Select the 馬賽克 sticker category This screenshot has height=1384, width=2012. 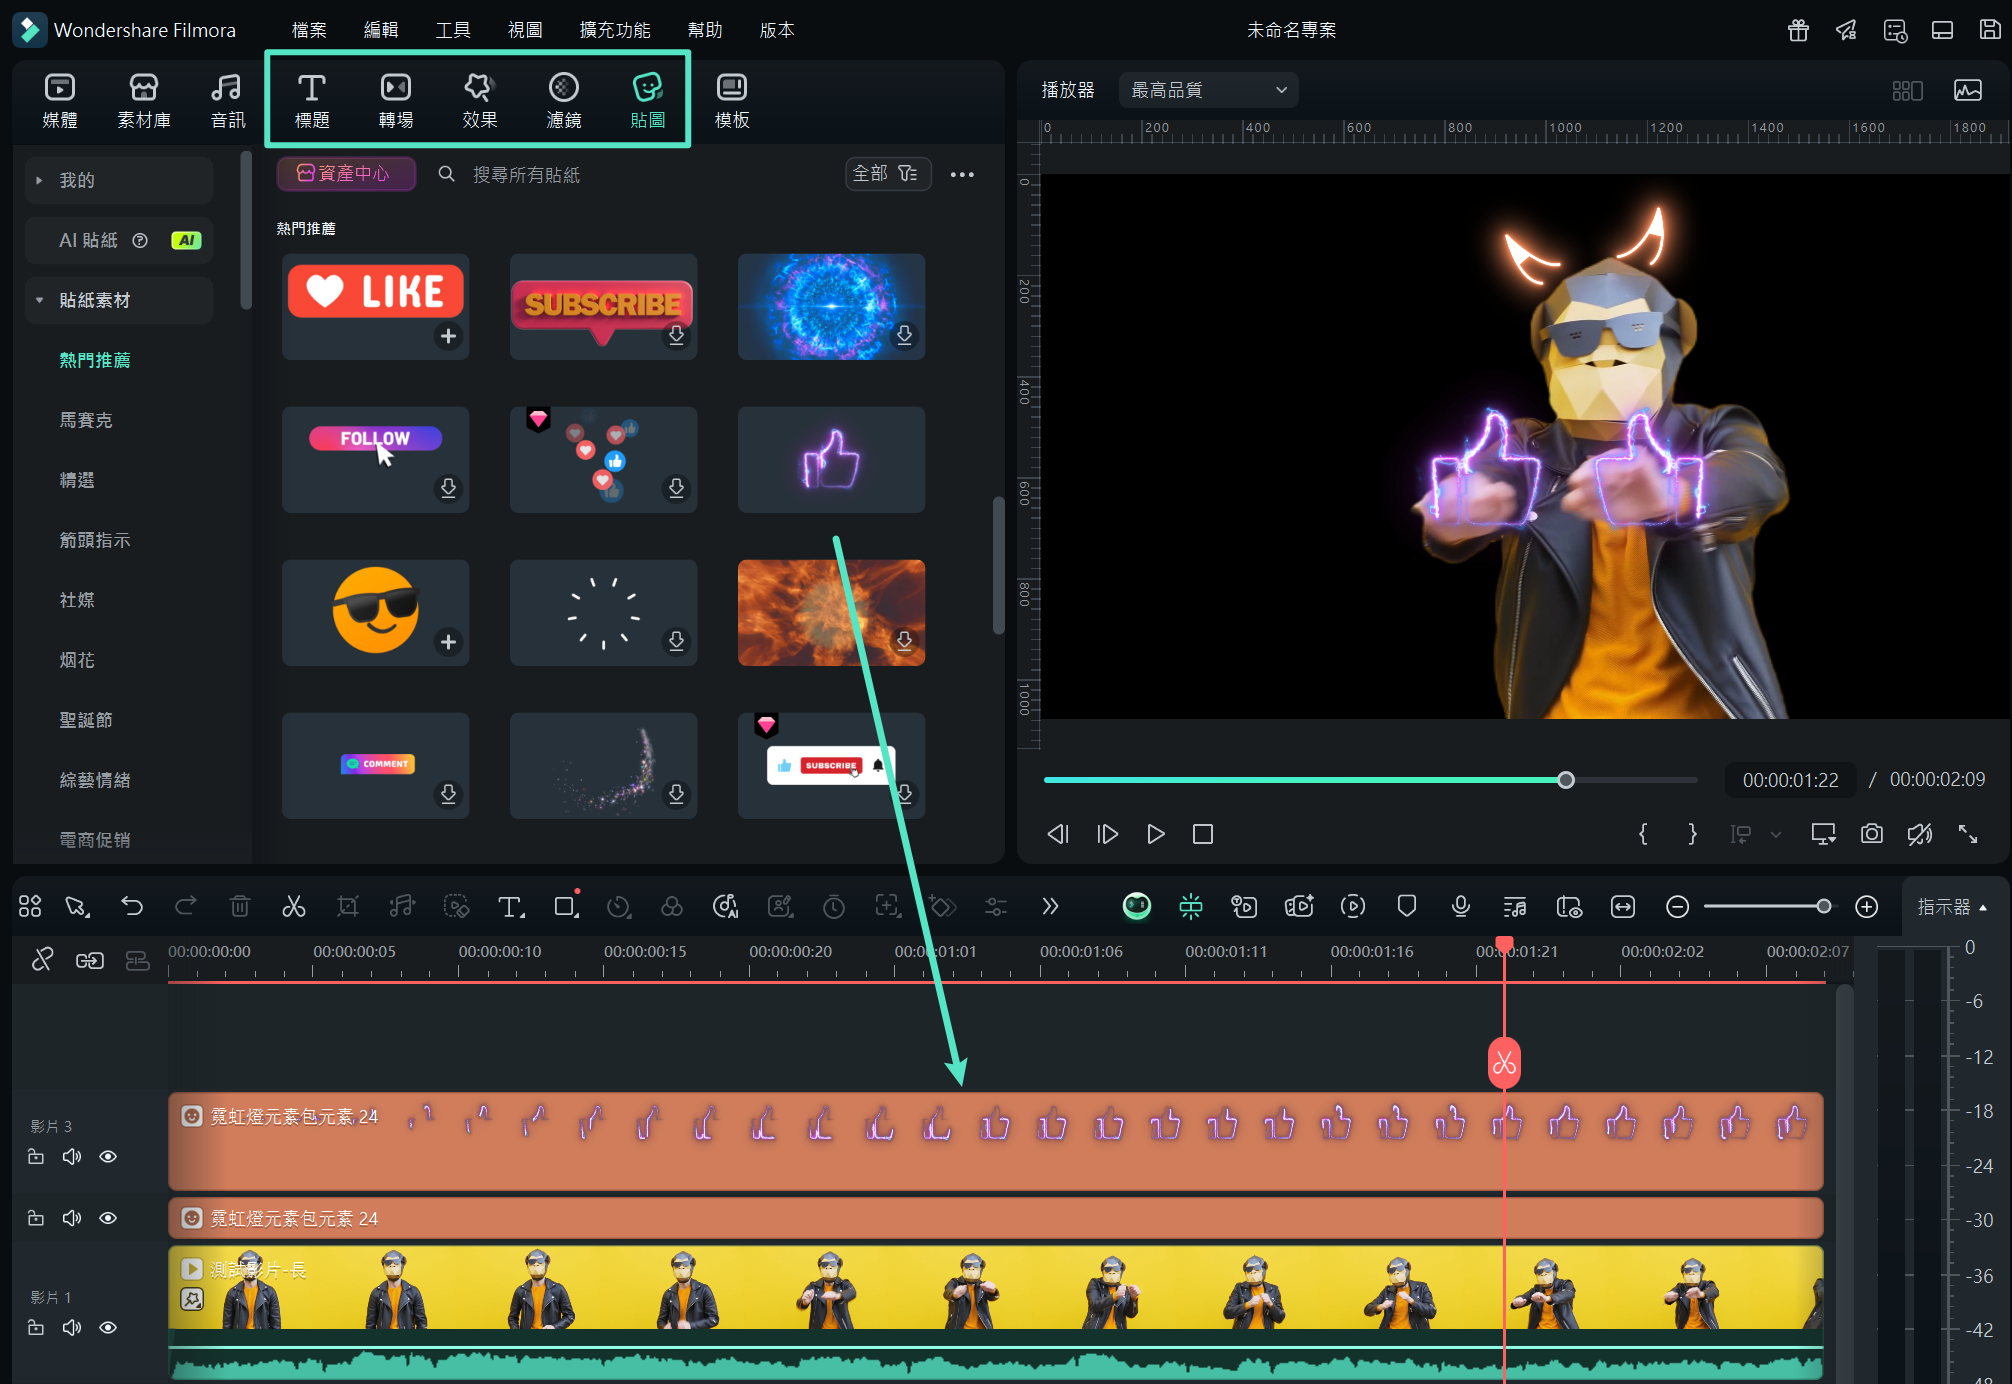pos(86,420)
